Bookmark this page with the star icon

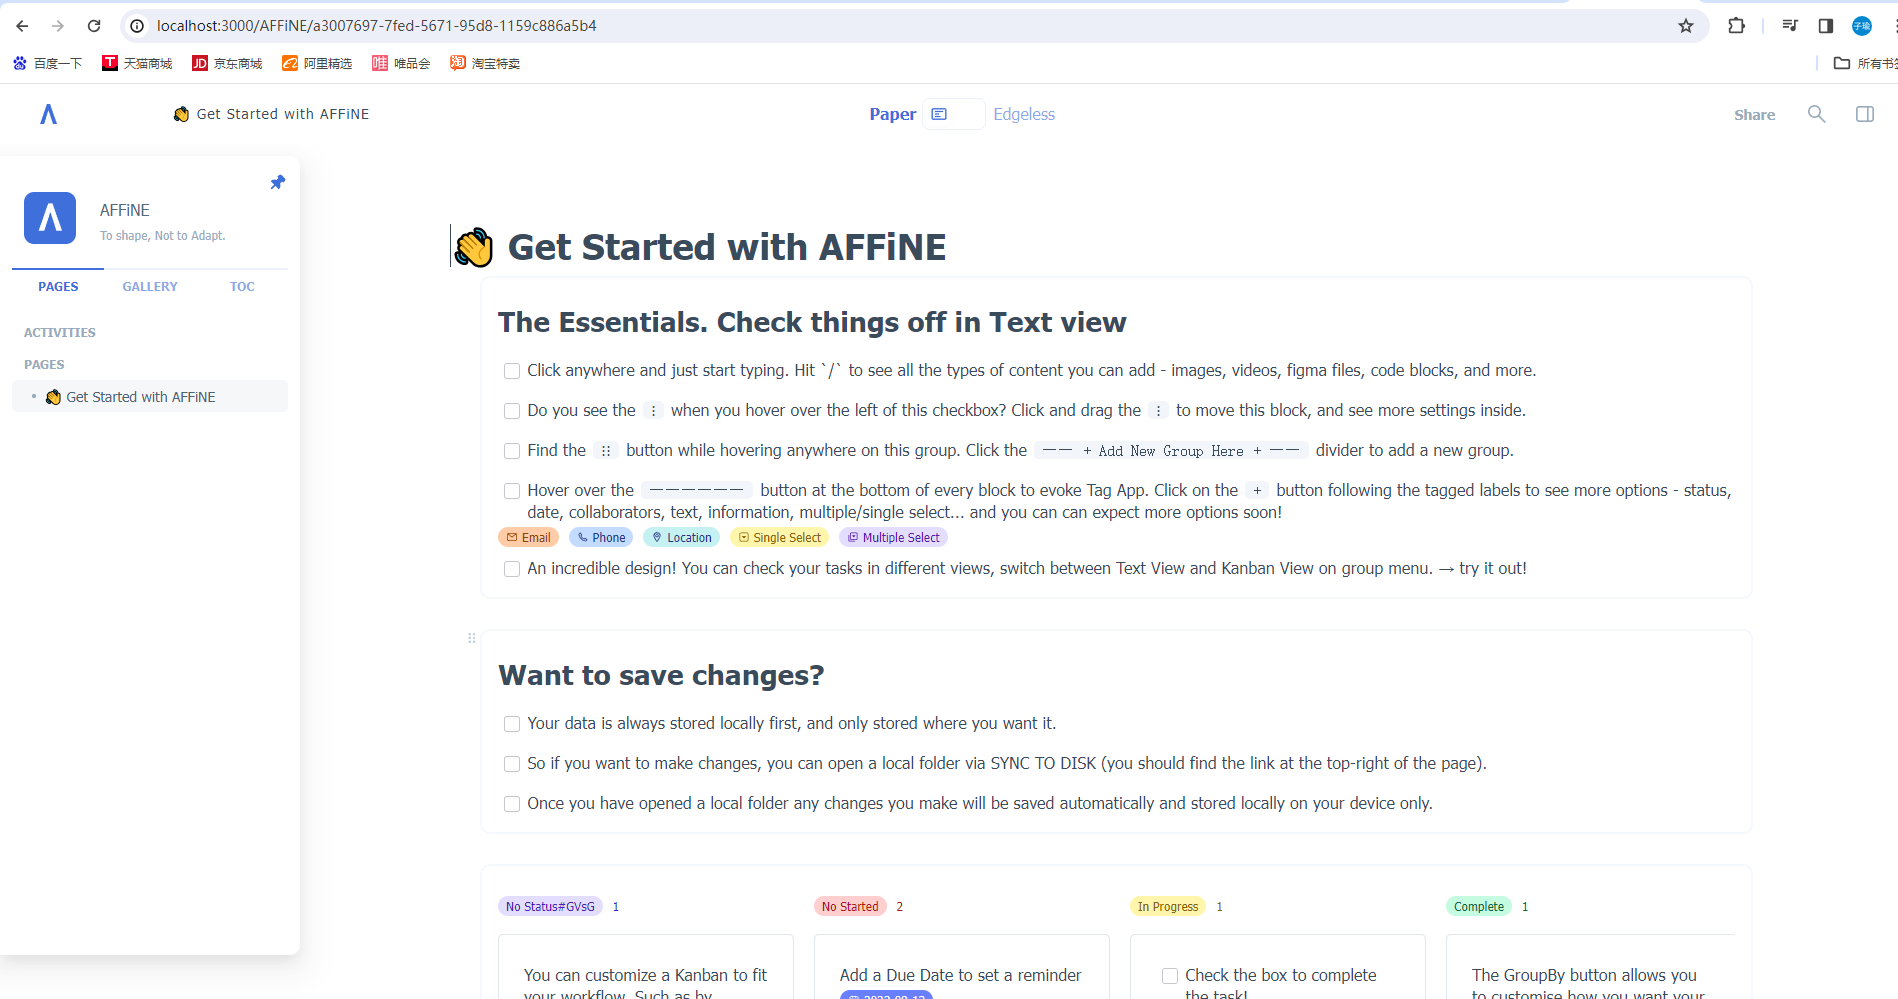coord(1686,26)
